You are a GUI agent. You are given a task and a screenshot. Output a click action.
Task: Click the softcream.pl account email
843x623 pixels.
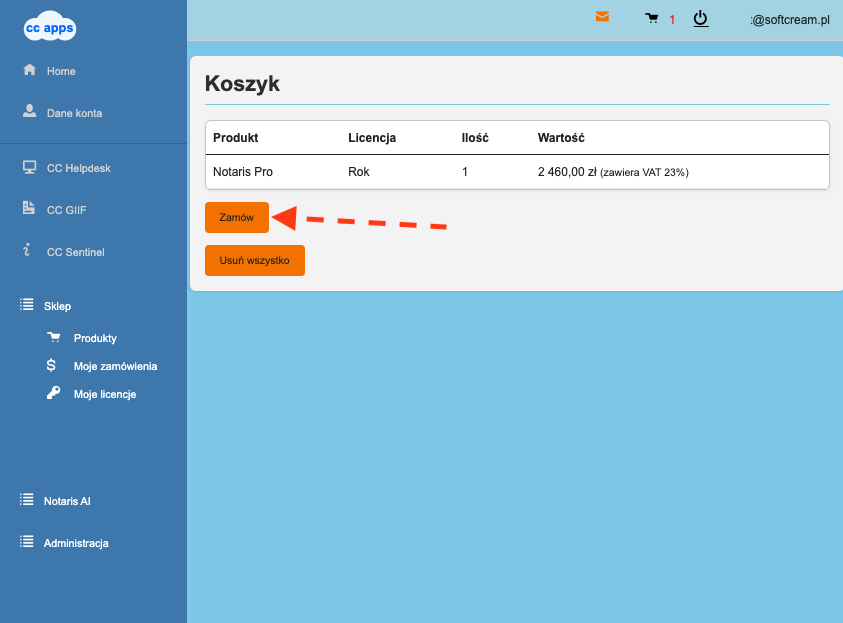point(790,20)
